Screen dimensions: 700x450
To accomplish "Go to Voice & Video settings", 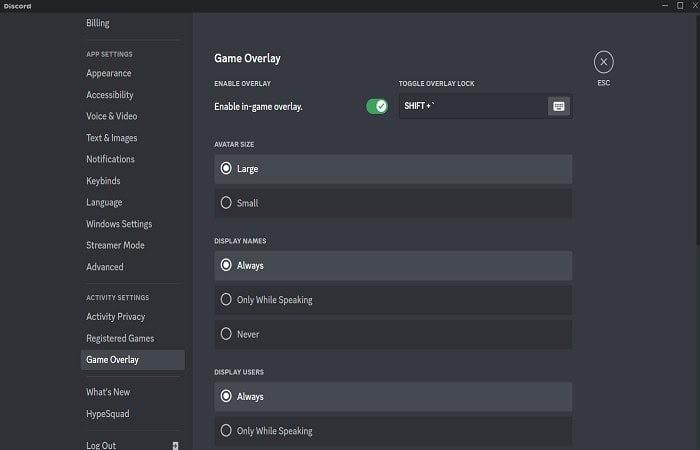I will pos(112,116).
